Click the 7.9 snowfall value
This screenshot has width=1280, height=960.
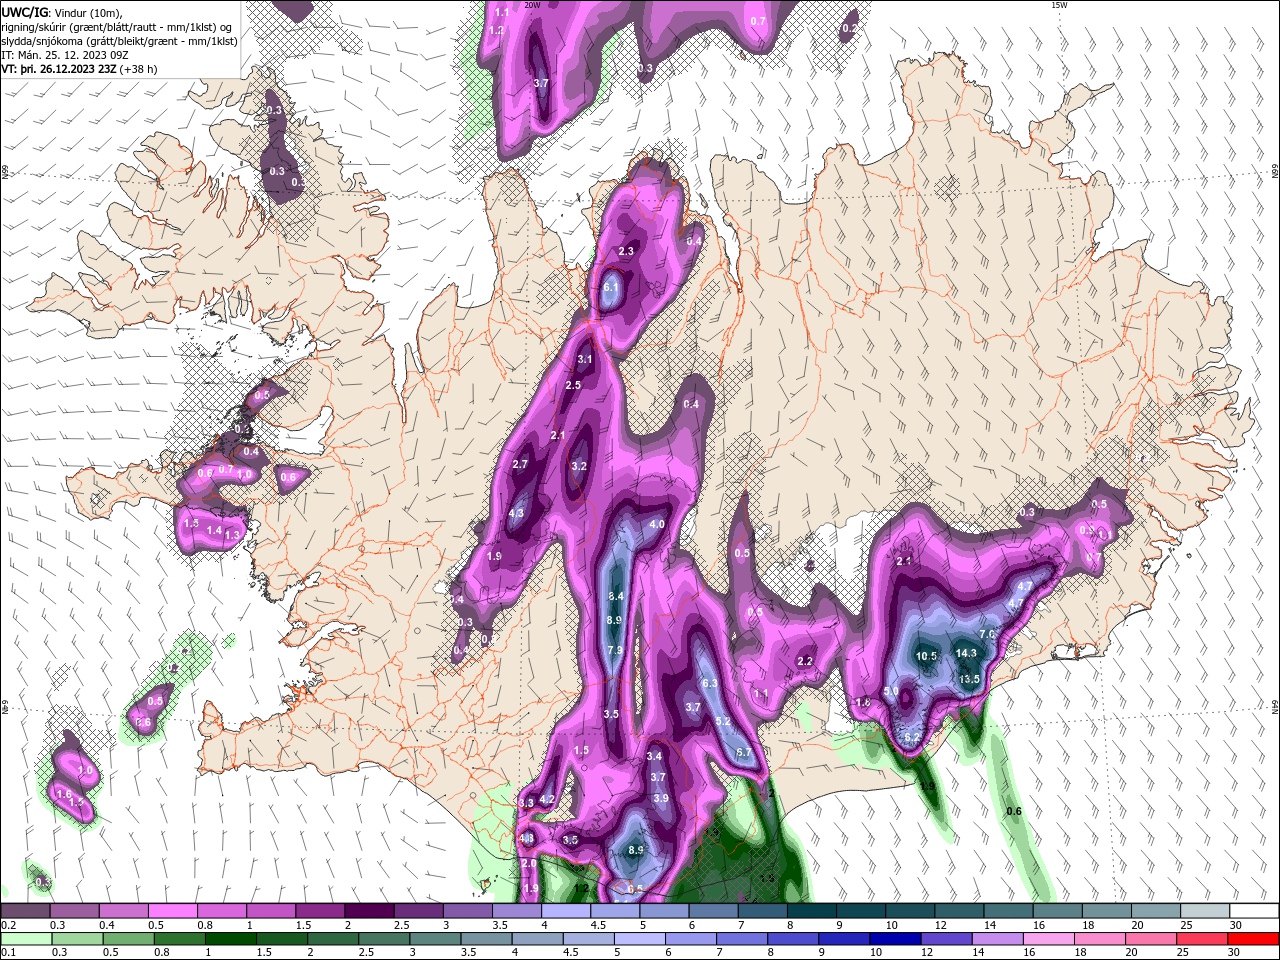tap(615, 650)
